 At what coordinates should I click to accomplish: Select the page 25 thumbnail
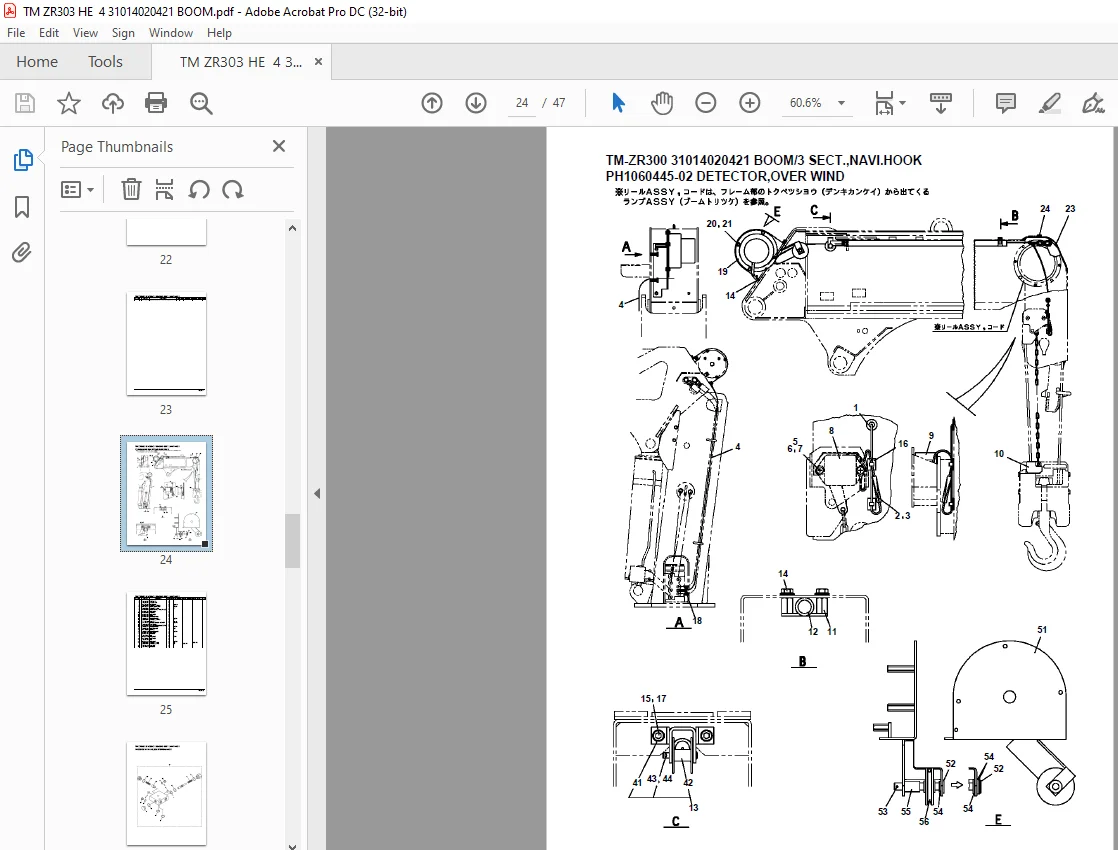coord(166,643)
